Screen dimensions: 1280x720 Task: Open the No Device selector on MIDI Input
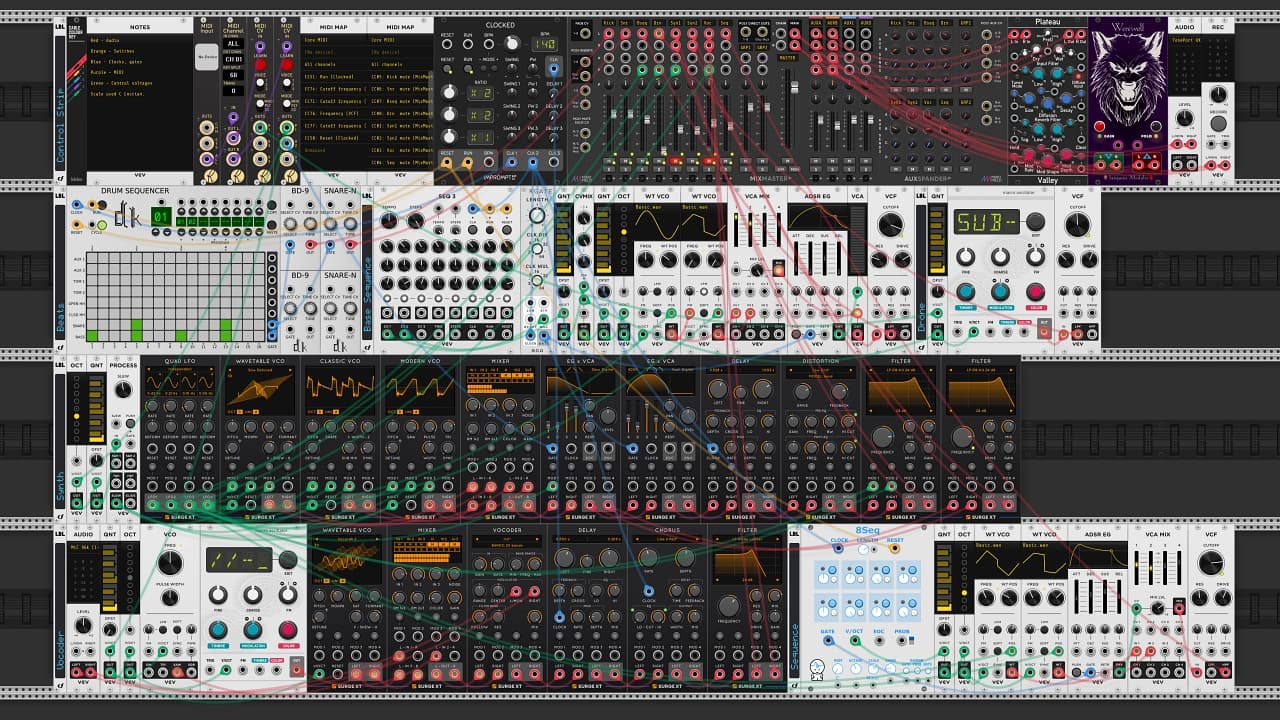coord(206,57)
